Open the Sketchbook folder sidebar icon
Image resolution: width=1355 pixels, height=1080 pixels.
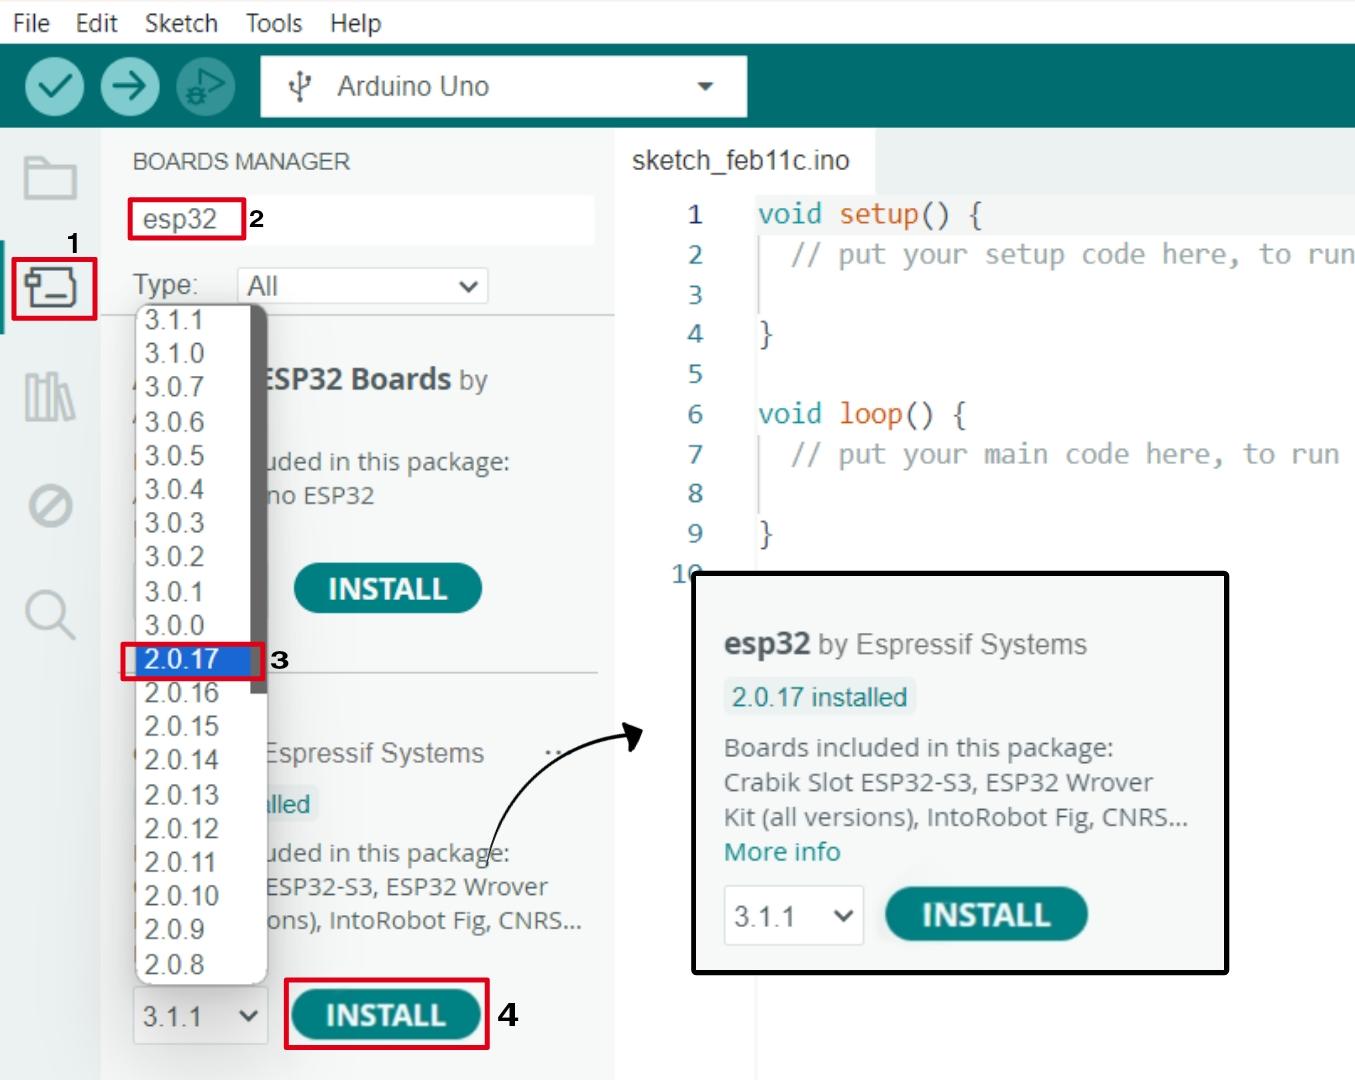pos(50,178)
